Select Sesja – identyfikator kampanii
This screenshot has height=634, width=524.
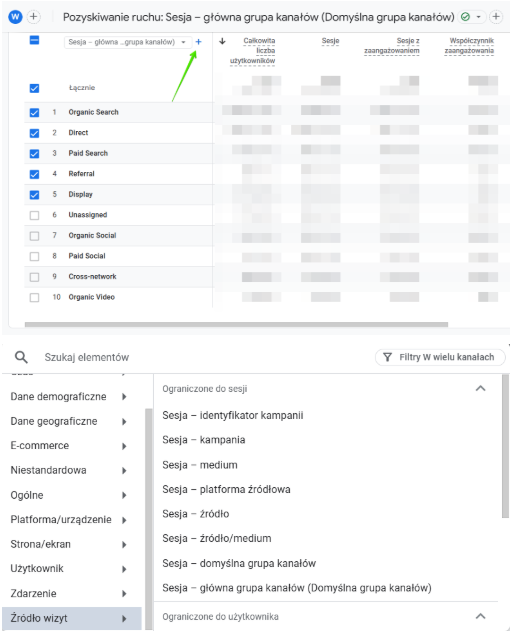[233, 415]
